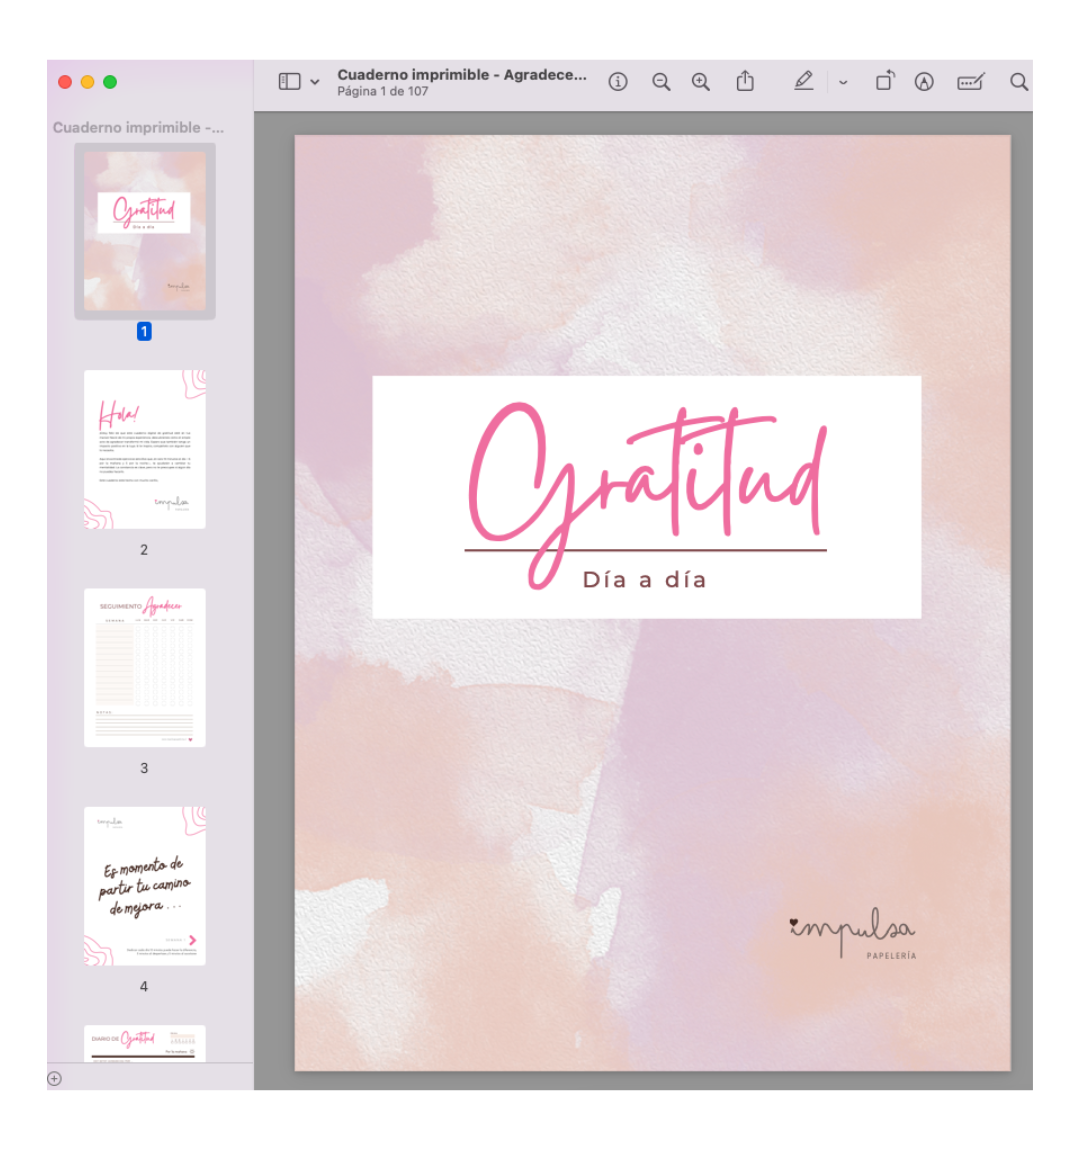The height and width of the screenshot is (1150, 1080).
Task: Show document info with the inspector icon
Action: point(618,82)
